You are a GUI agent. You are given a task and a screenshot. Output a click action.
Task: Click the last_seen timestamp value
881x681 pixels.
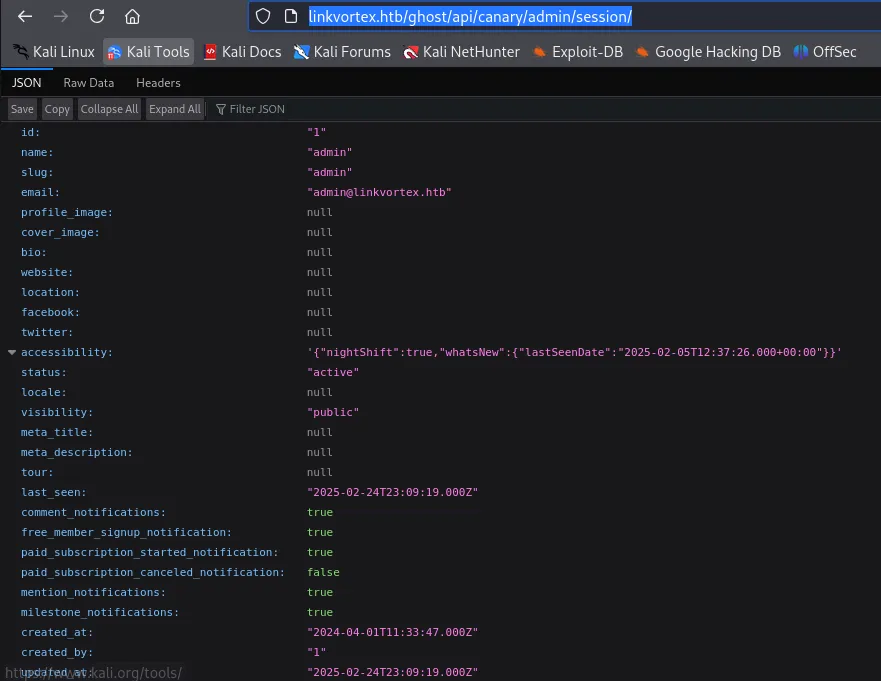click(x=392, y=492)
